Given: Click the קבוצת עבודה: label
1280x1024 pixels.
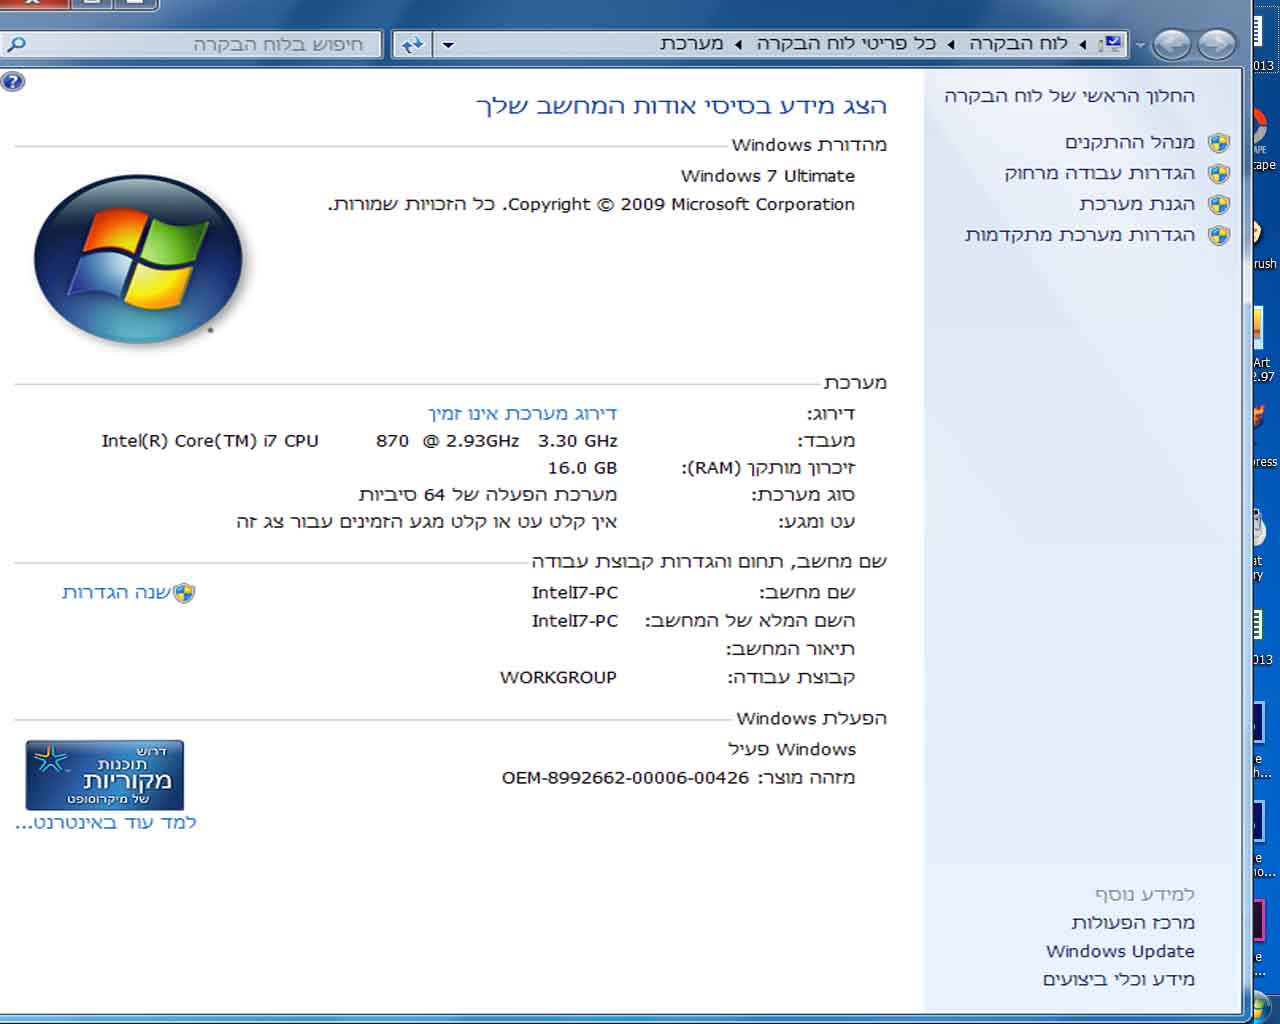Looking at the screenshot, I should point(791,678).
